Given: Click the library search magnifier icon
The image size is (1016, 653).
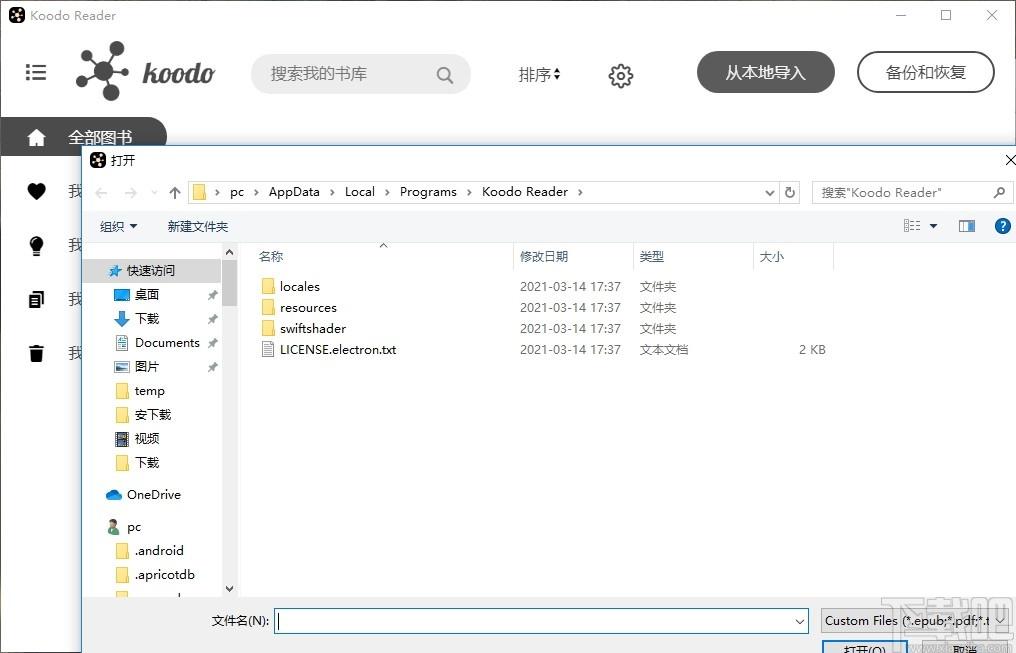Looking at the screenshot, I should (444, 75).
